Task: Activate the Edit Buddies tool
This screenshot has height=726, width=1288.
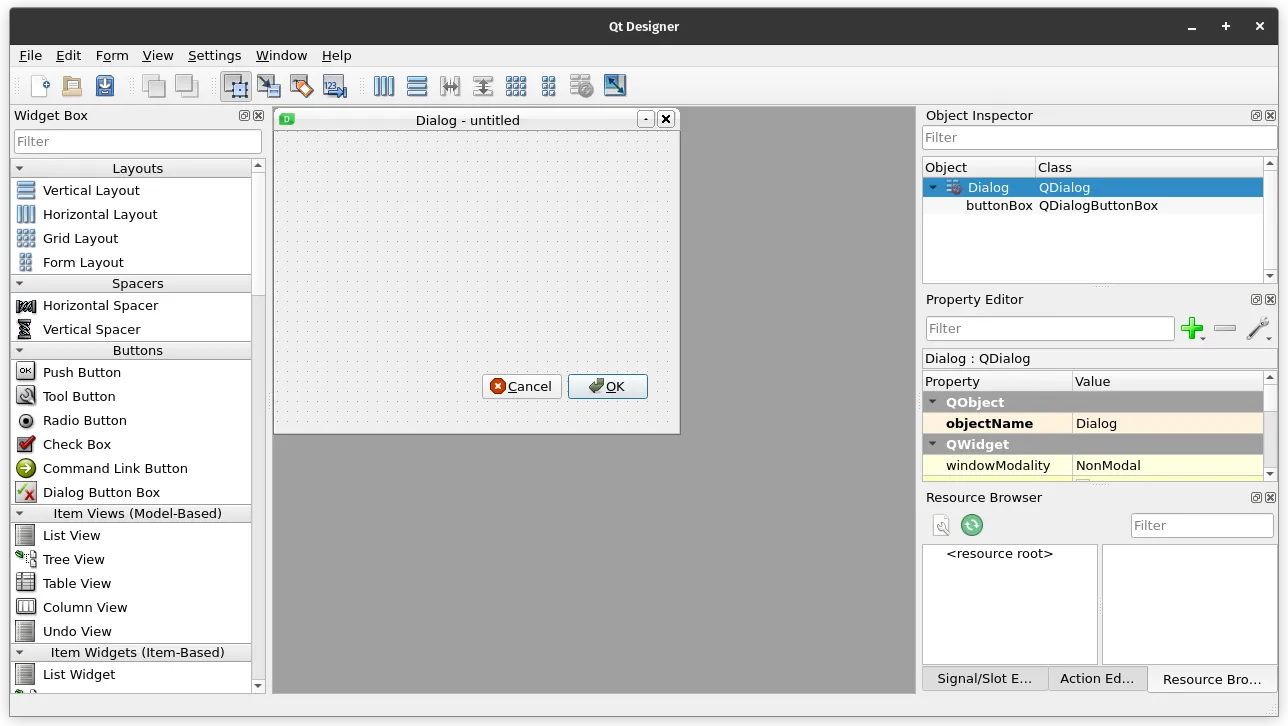Action: [x=302, y=86]
